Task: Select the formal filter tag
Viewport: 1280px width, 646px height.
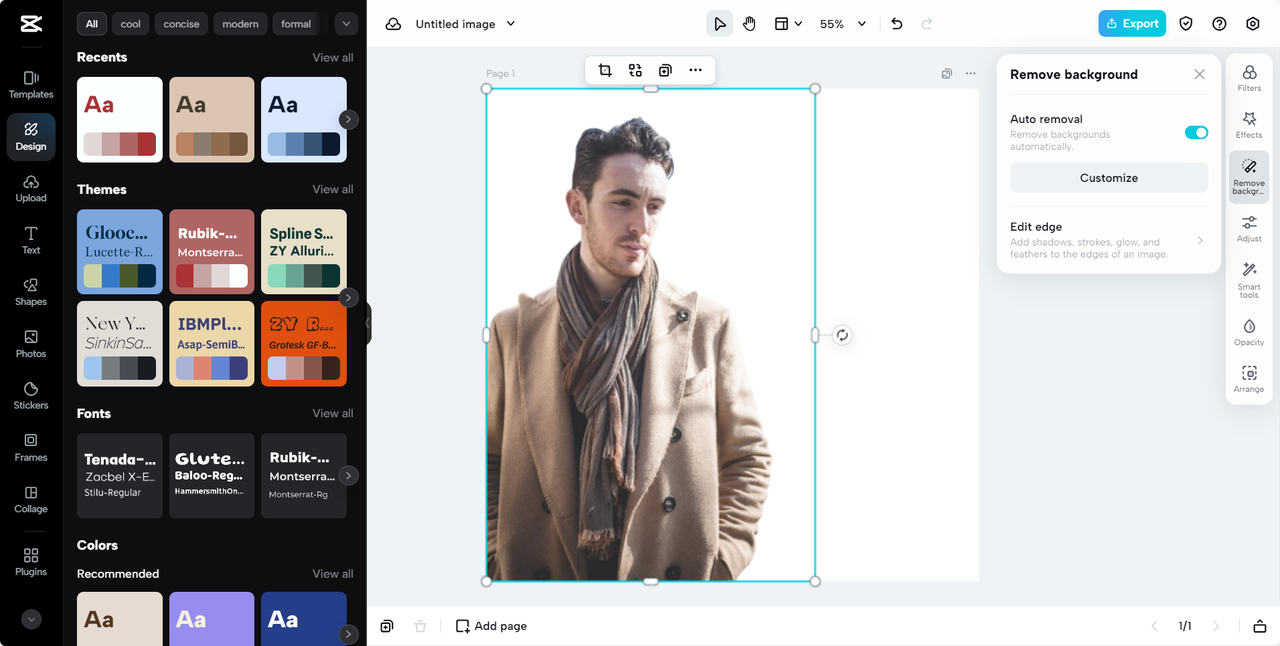Action: click(296, 24)
